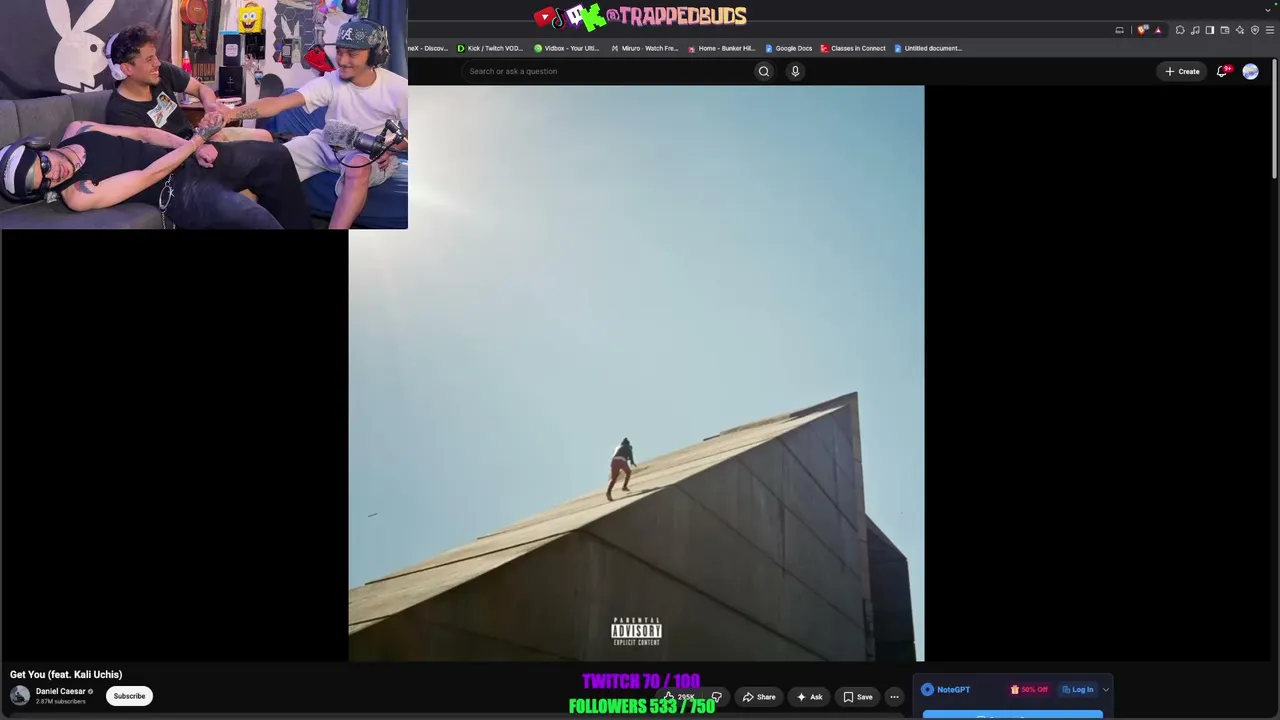Click the Daniel Caesar channel avatar
Viewport: 1280px width, 720px height.
pos(20,696)
